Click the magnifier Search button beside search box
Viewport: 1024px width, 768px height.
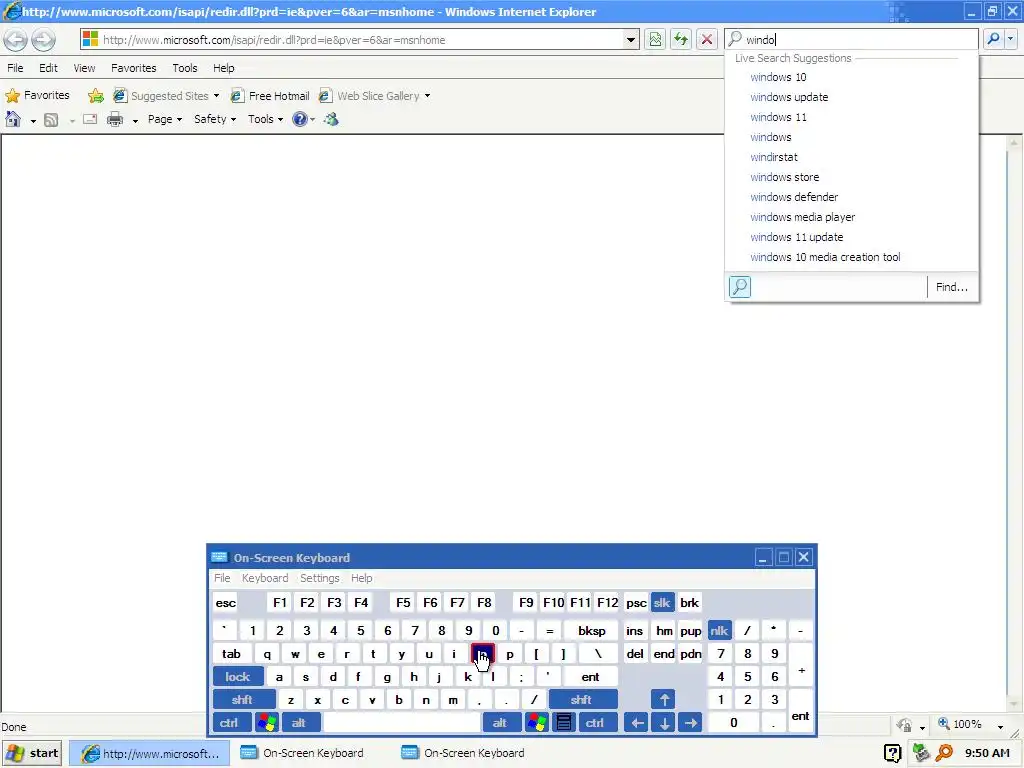pyautogui.click(x=993, y=39)
